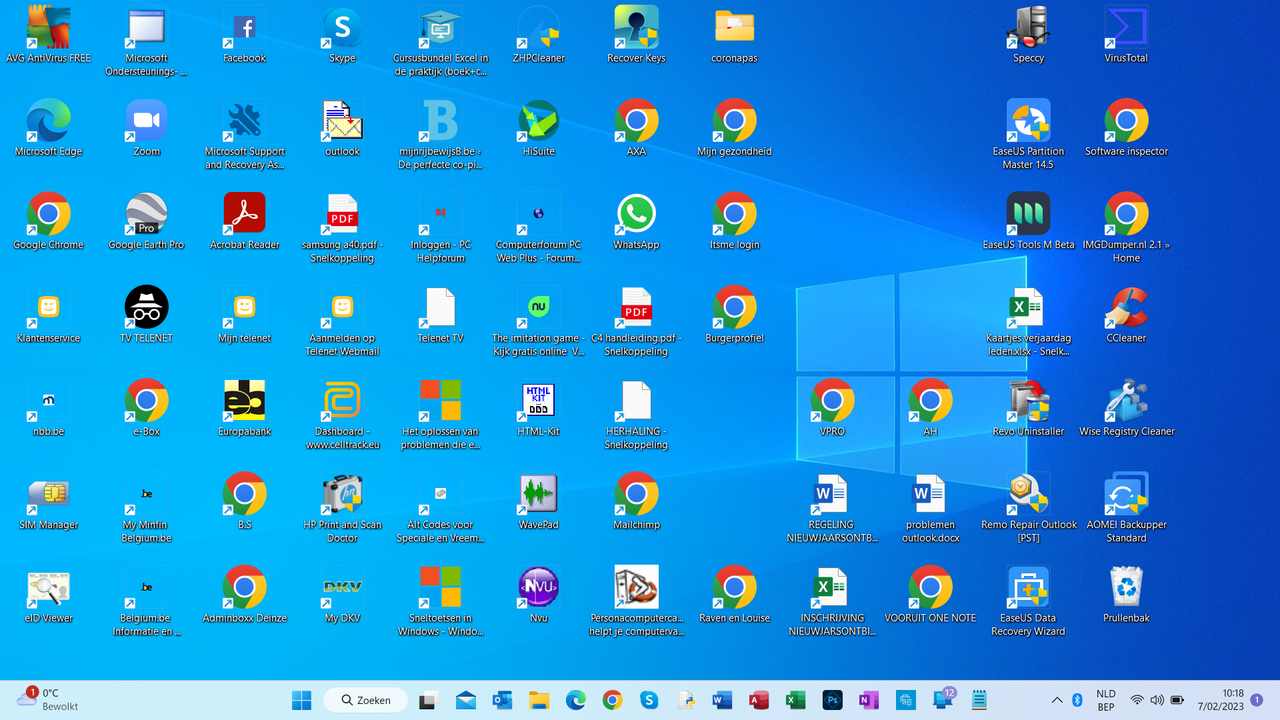Viewport: 1280px width, 720px height.
Task: Select HP Print and Scan Doctor icon
Action: (x=342, y=508)
